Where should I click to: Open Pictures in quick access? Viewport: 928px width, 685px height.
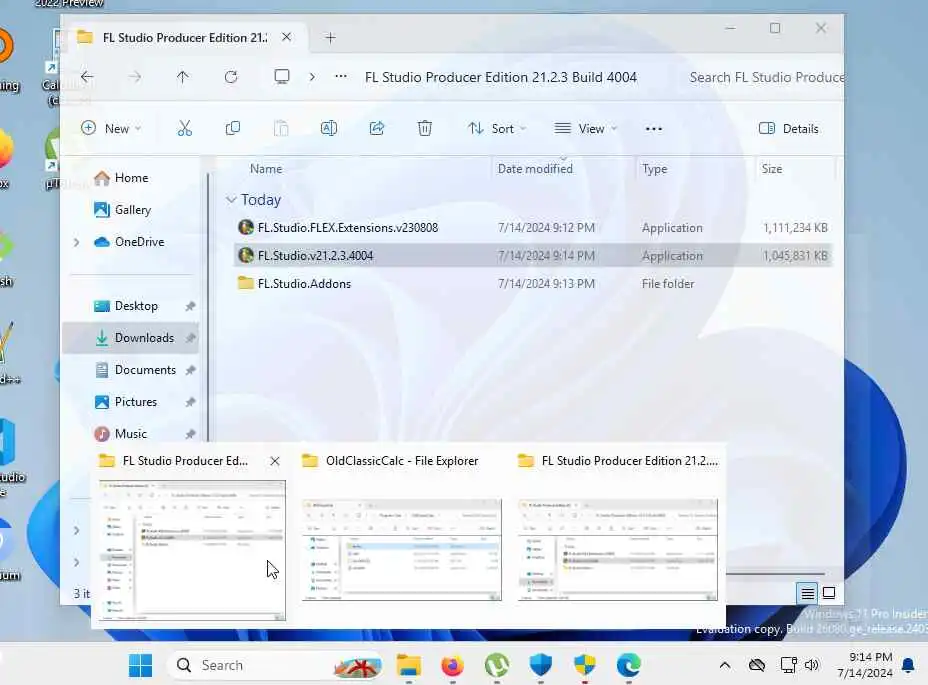136,402
